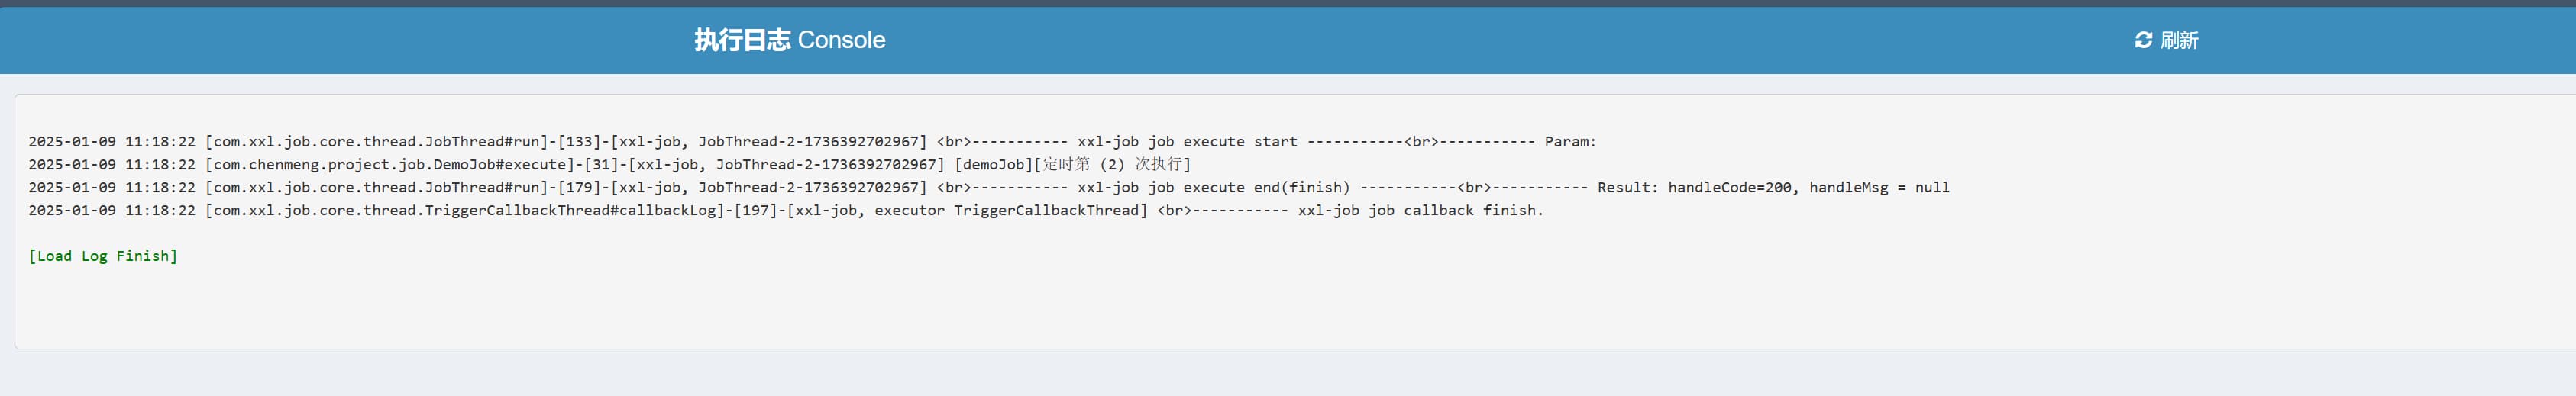The image size is (2576, 396).
Task: Click the 'xxl-job job callback finish.' text
Action: 1420,211
